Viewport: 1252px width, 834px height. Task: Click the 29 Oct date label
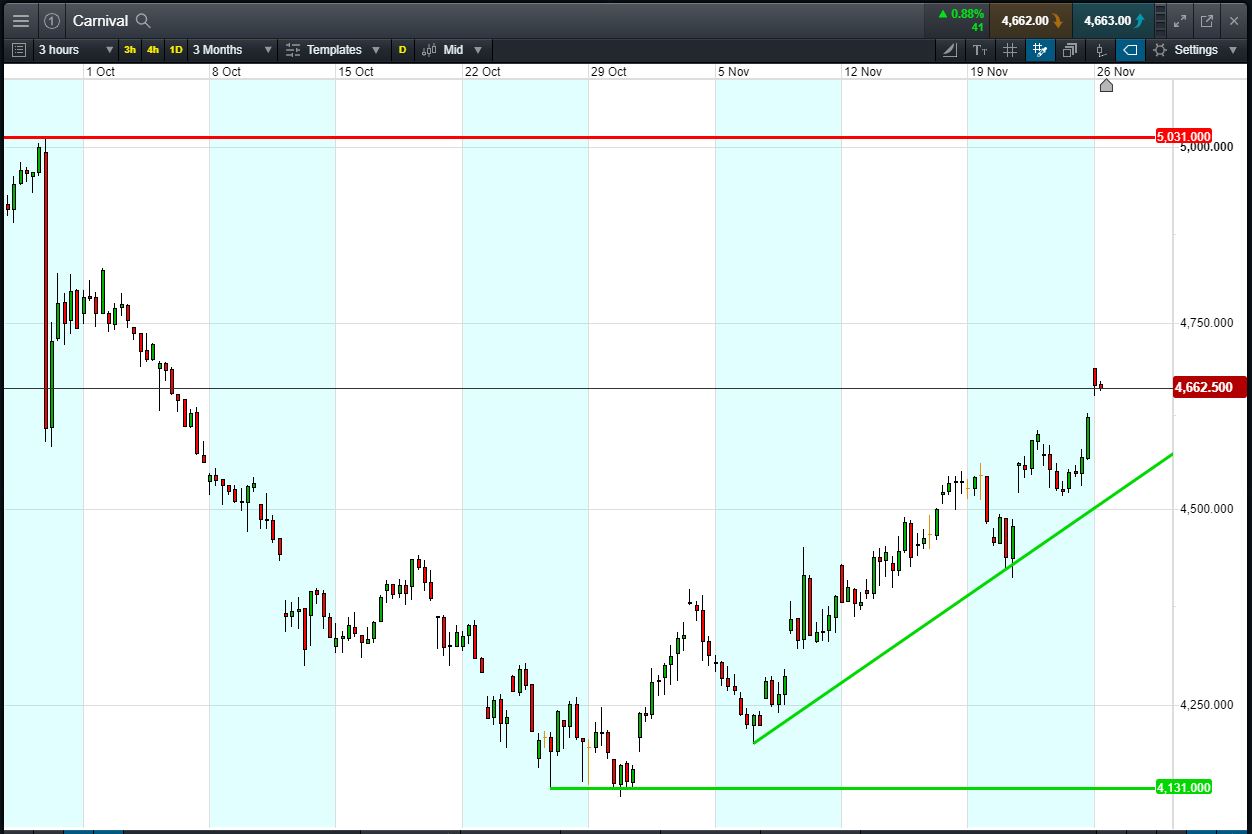tap(609, 72)
